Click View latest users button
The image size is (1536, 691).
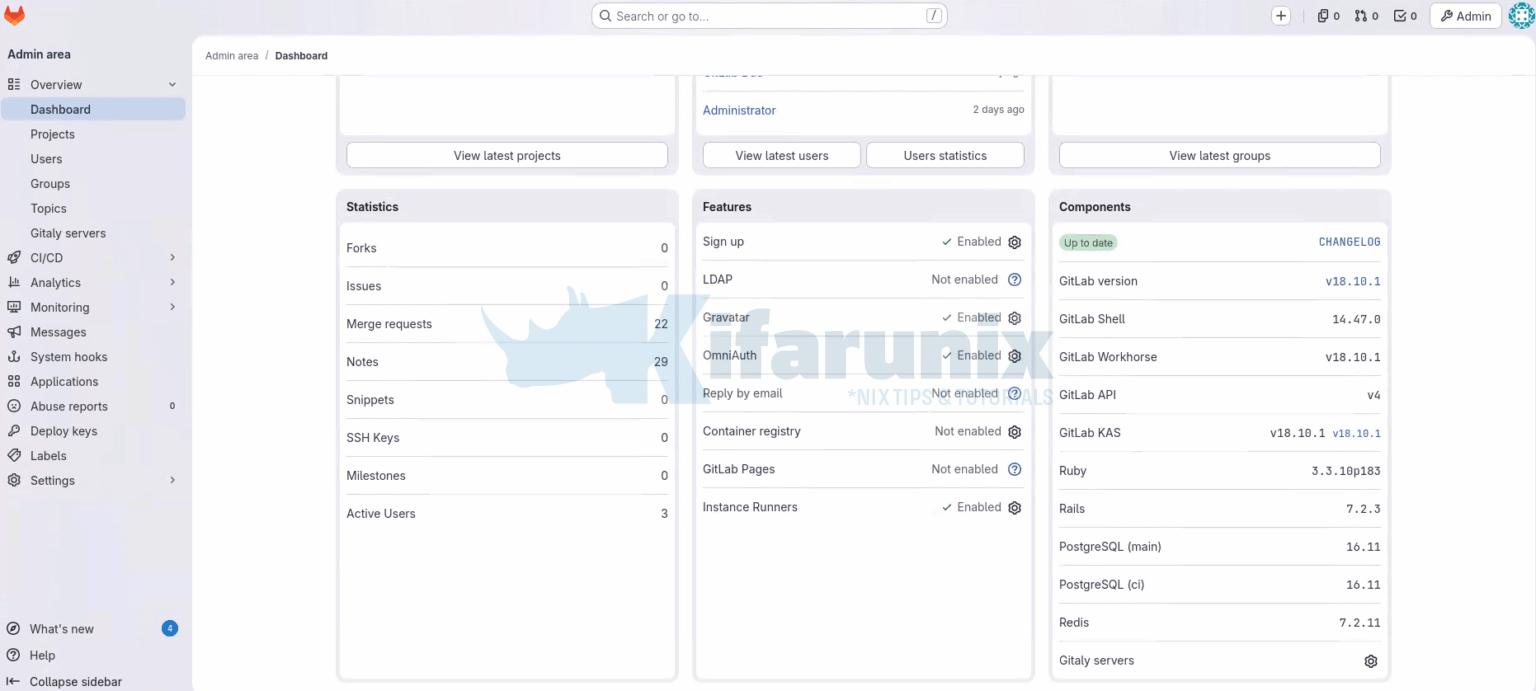[782, 156]
